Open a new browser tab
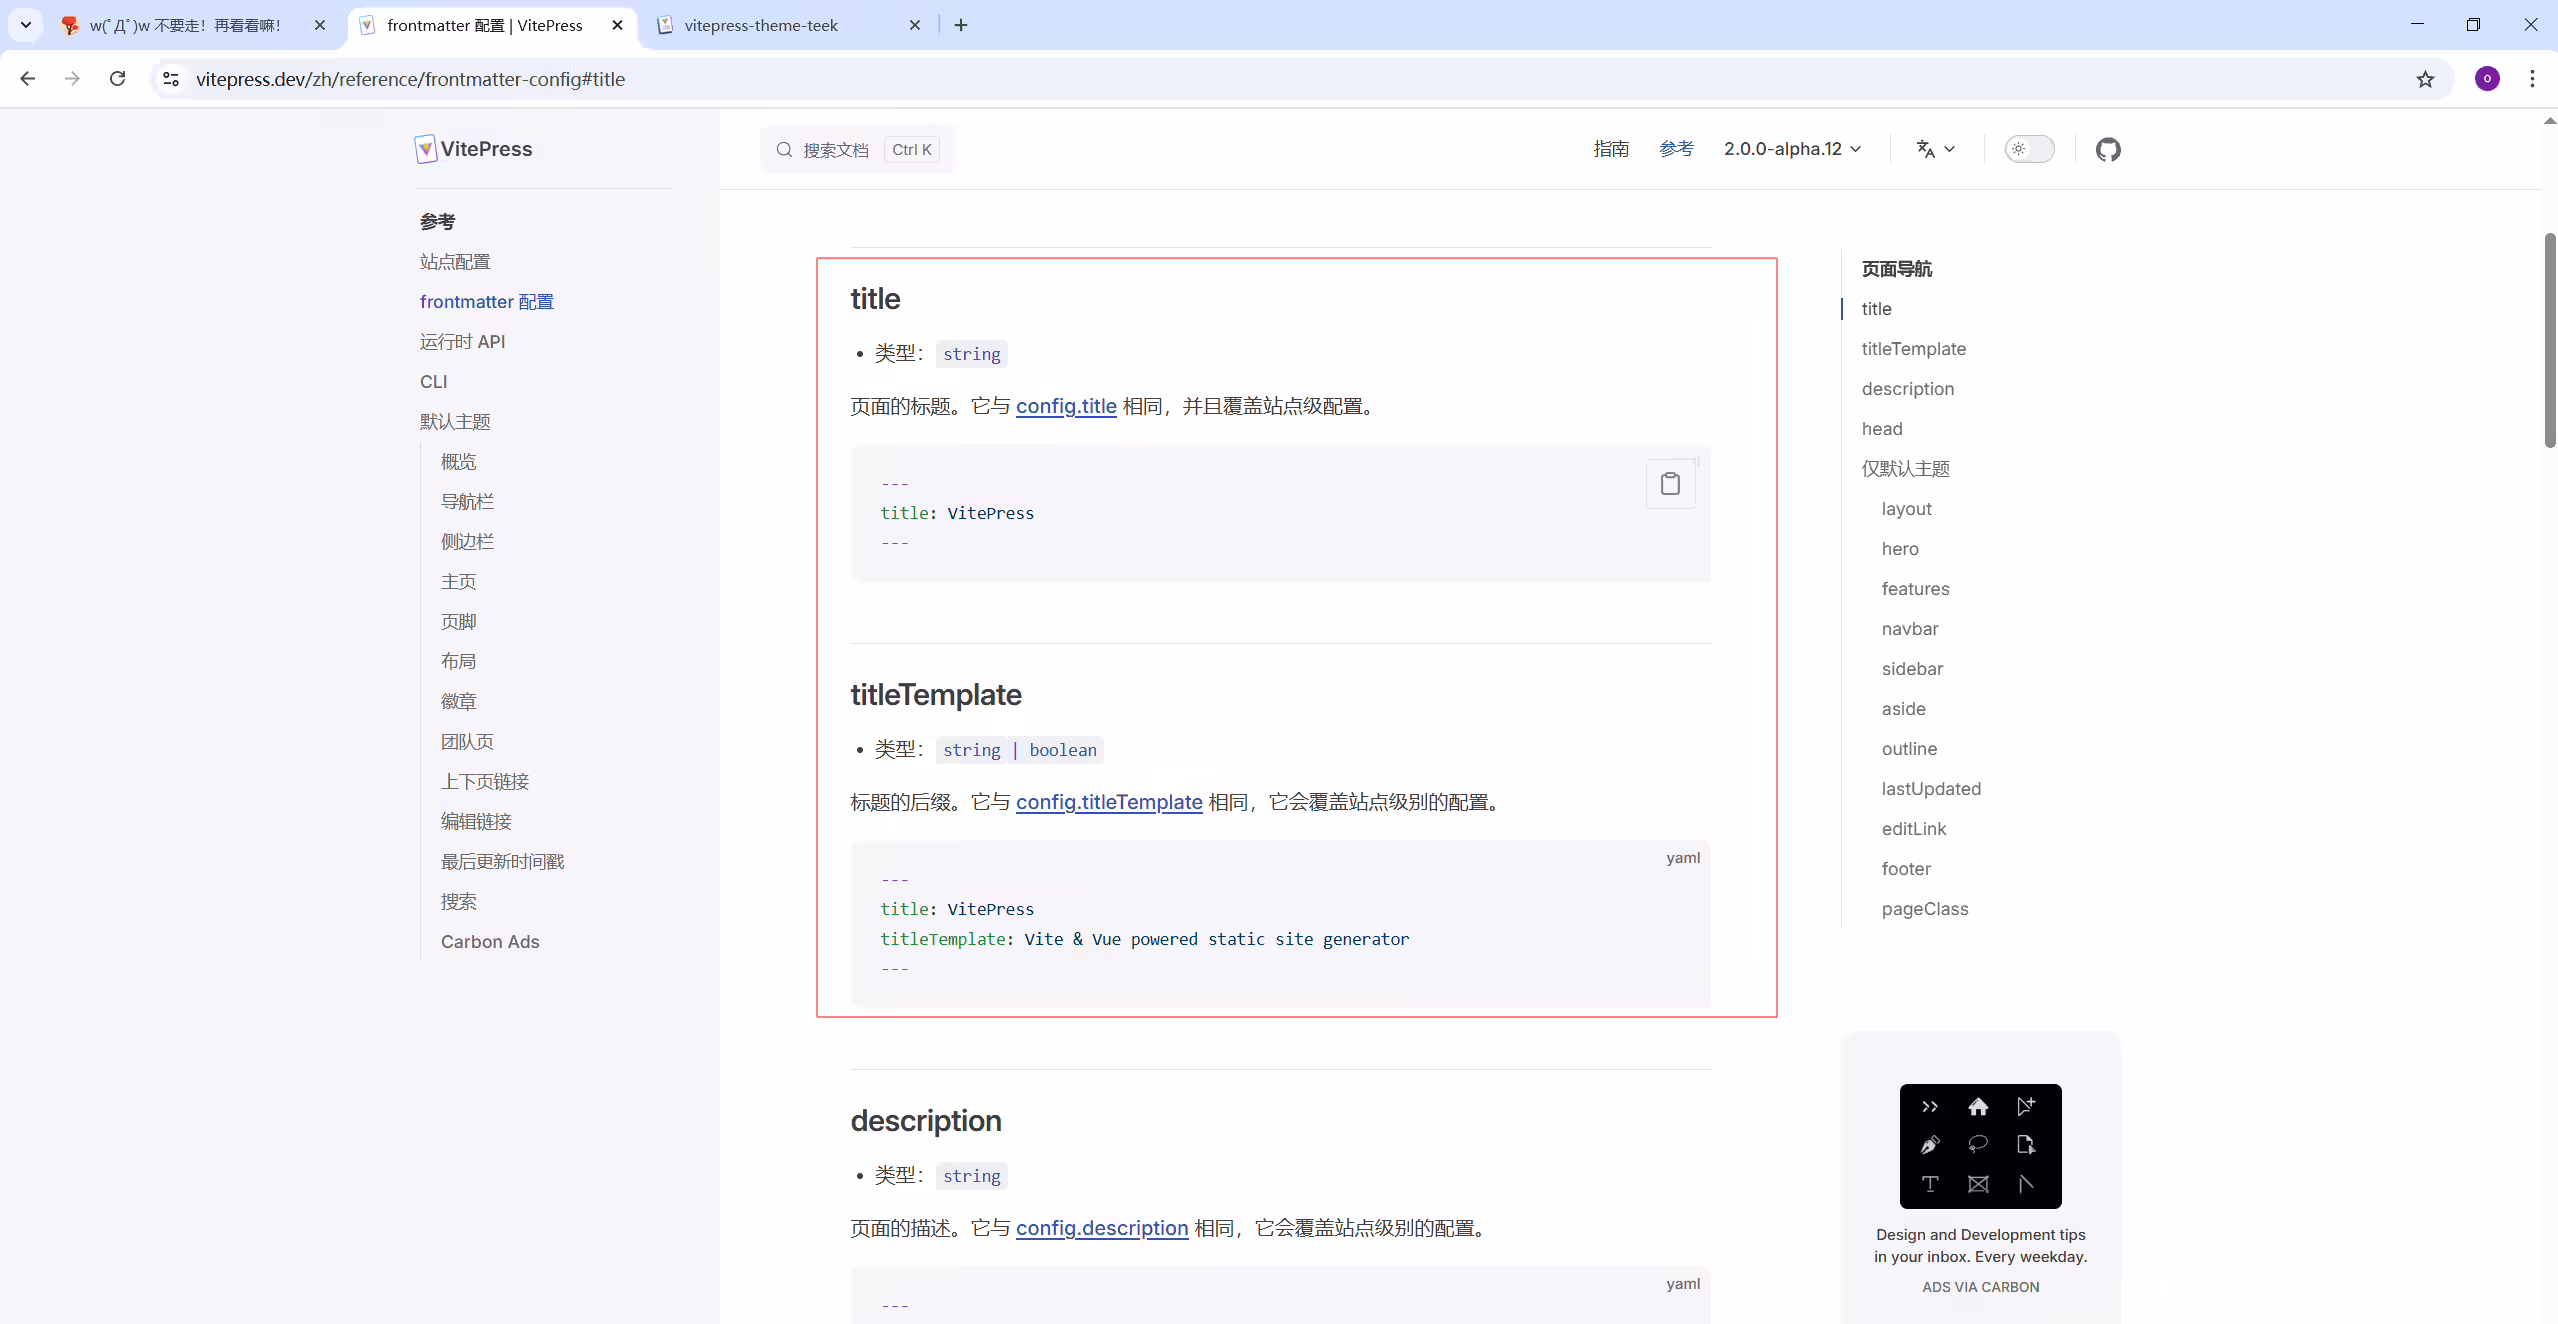The image size is (2558, 1324). point(961,25)
